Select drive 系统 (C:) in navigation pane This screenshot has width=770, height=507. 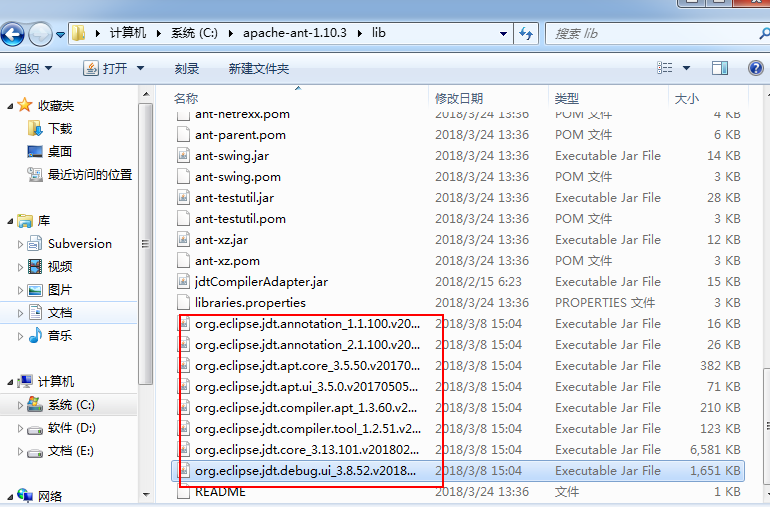[x=71, y=405]
